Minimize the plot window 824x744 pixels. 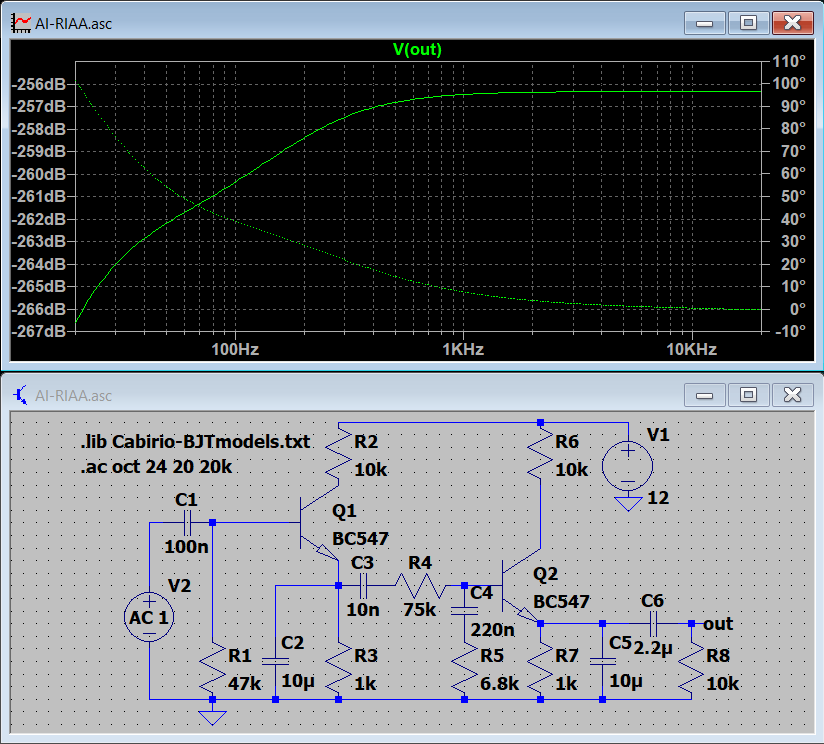pos(705,23)
